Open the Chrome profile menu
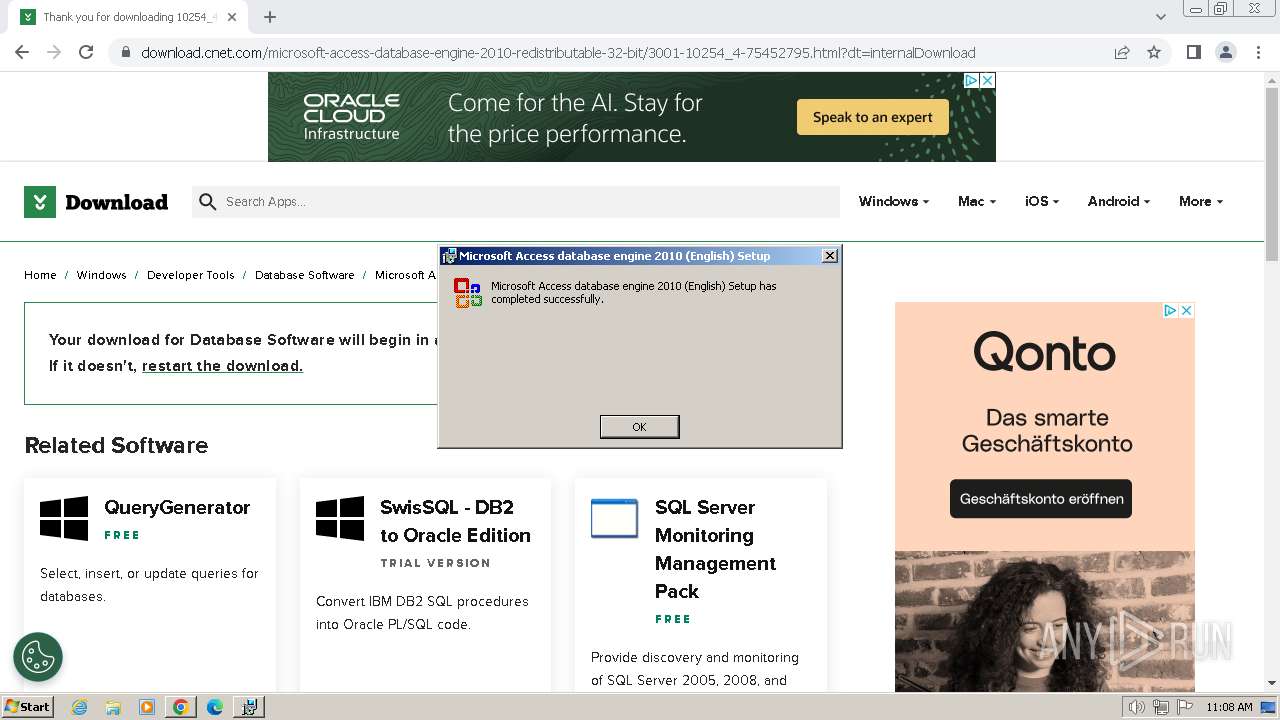This screenshot has height=720, width=1280. pyautogui.click(x=1225, y=52)
